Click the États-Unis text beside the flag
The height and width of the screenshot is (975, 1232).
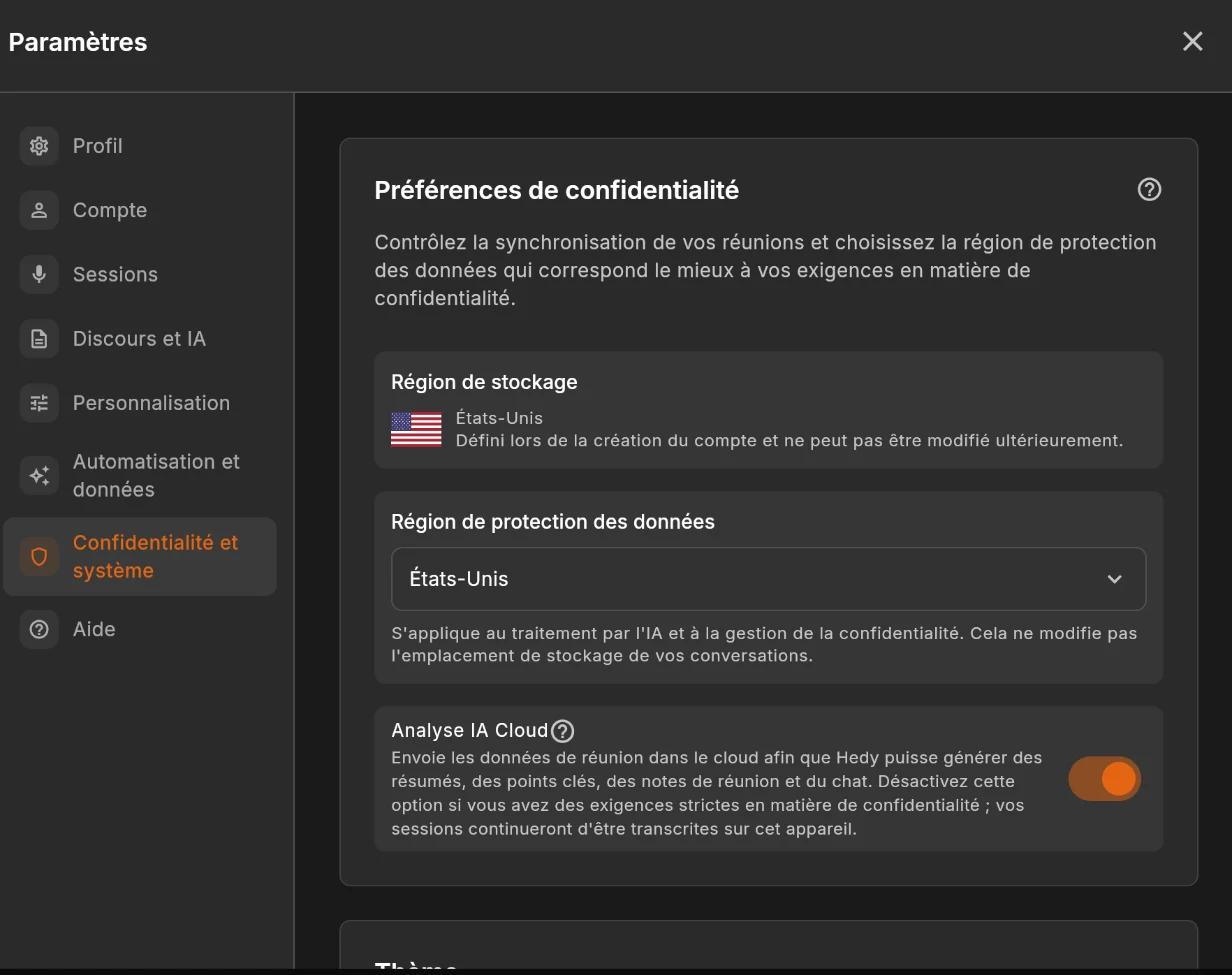coord(499,418)
